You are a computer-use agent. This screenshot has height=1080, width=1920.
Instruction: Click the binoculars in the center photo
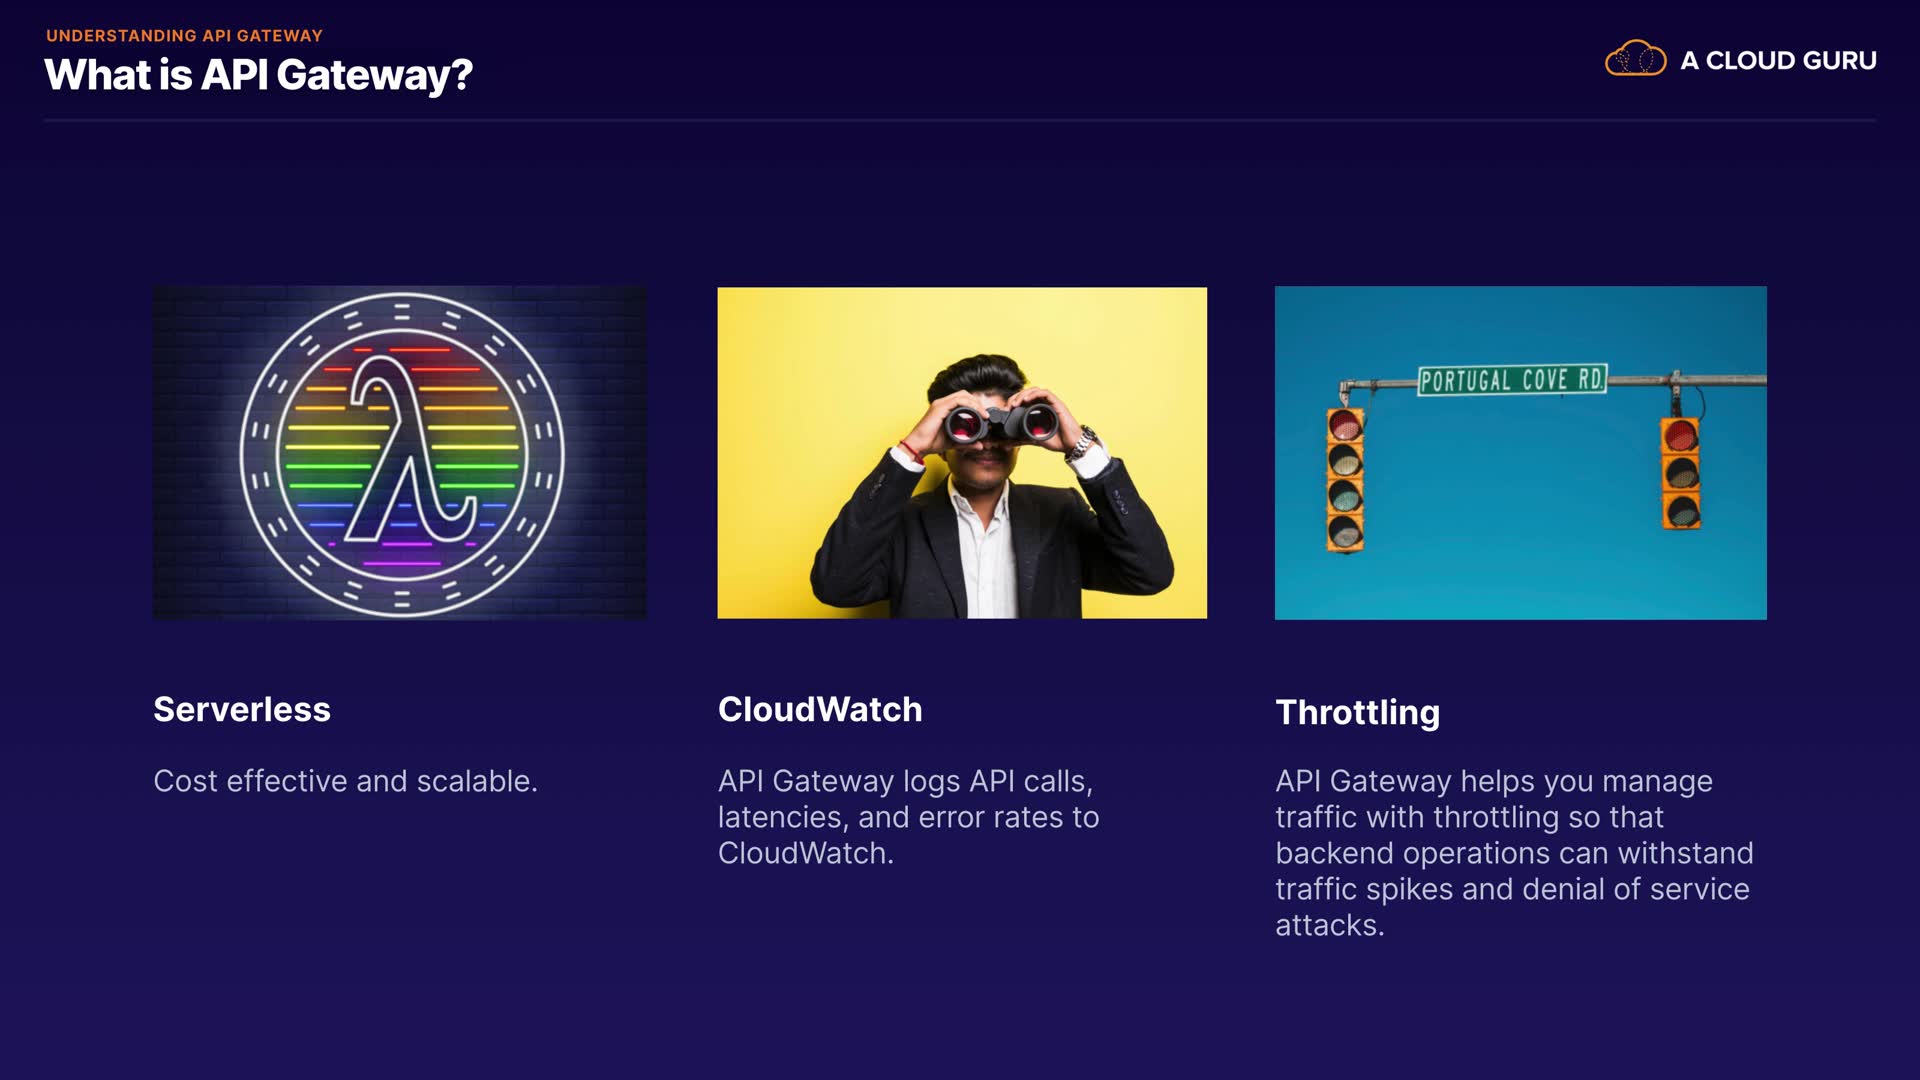coord(1002,423)
